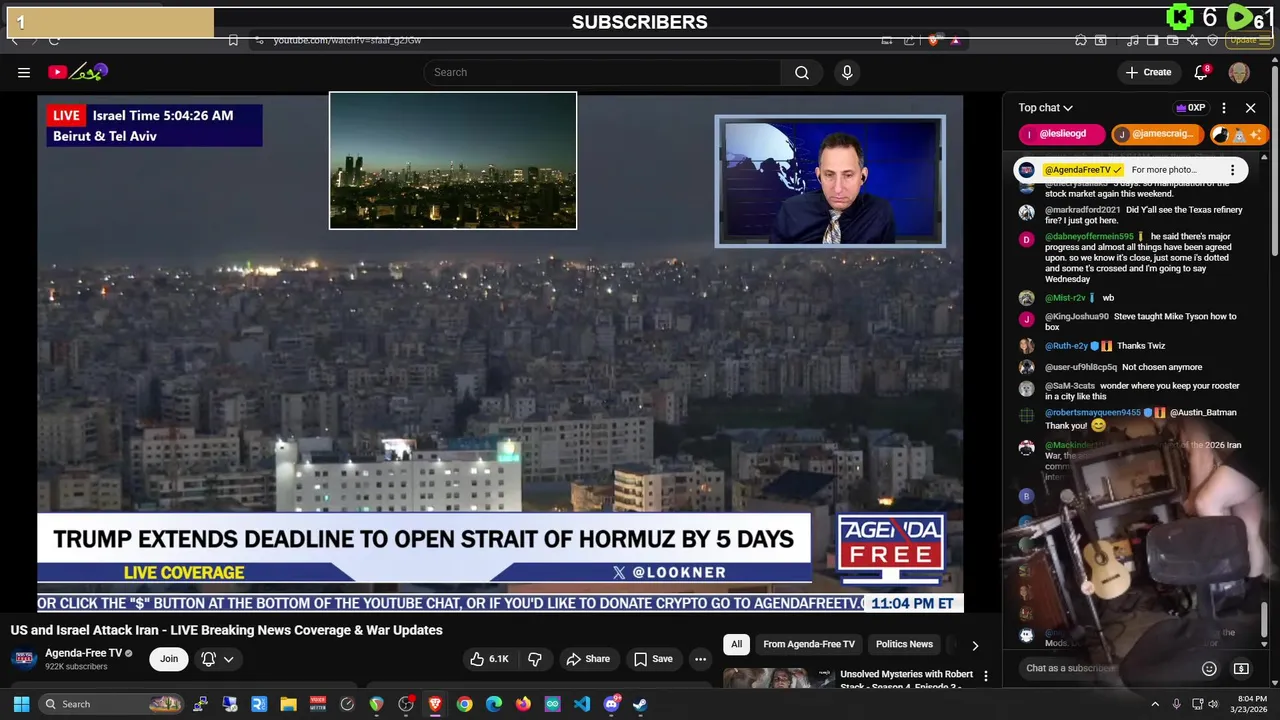The width and height of the screenshot is (1280, 720).
Task: Open the Brave Rewards triangle icon
Action: click(955, 40)
